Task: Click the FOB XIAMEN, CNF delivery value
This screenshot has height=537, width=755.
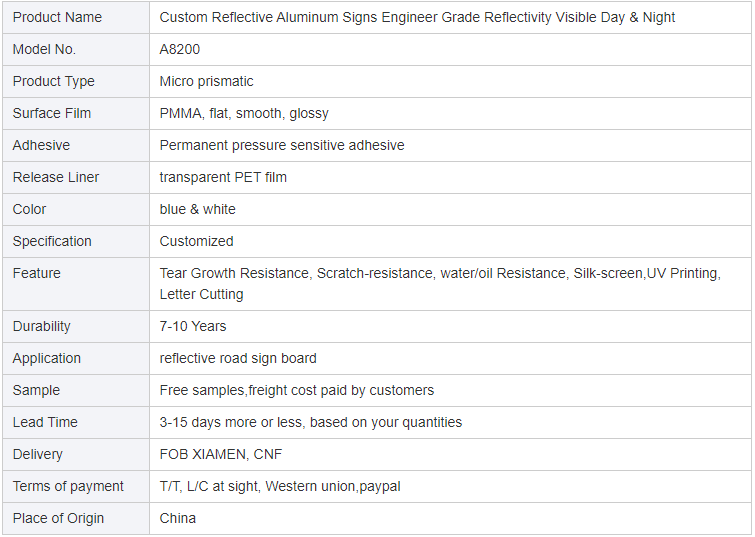Action: pyautogui.click(x=221, y=454)
